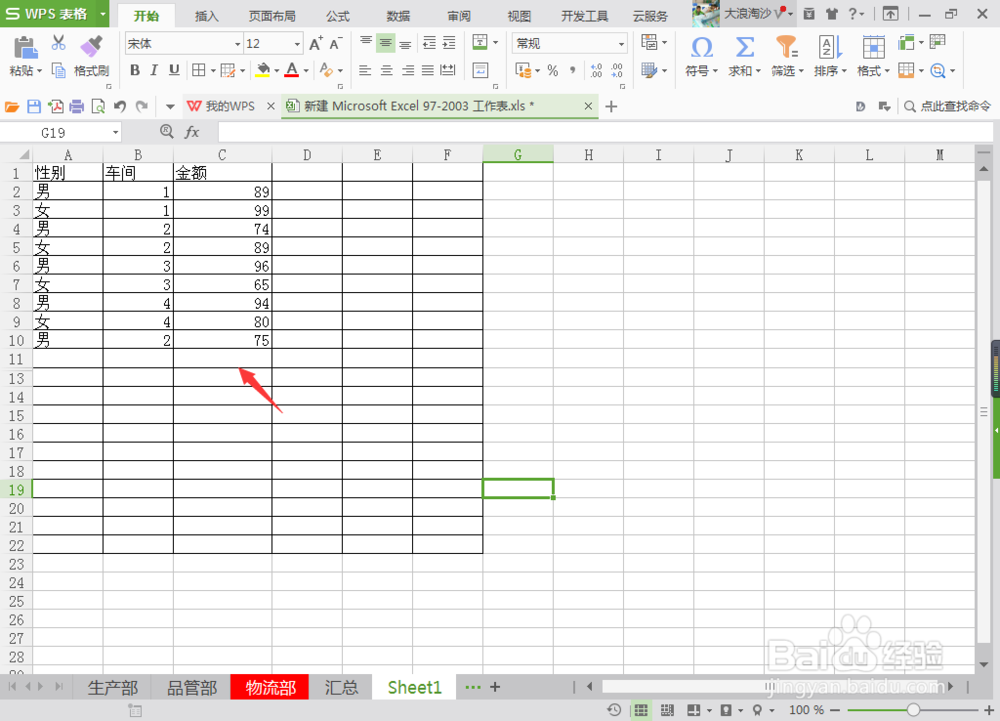Screen dimensions: 1000x721
Task: Expand fill color dropdown arrow
Action: click(277, 71)
